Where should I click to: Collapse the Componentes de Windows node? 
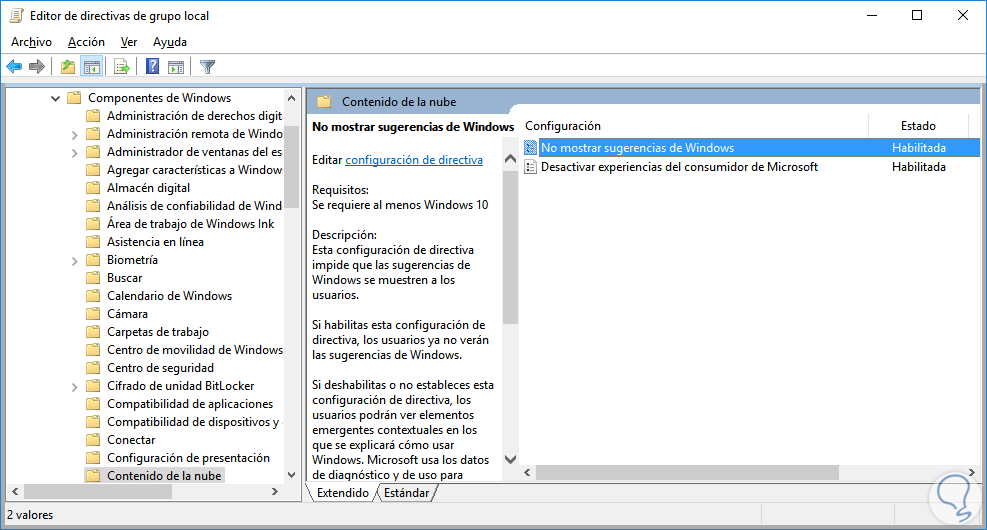(55, 98)
